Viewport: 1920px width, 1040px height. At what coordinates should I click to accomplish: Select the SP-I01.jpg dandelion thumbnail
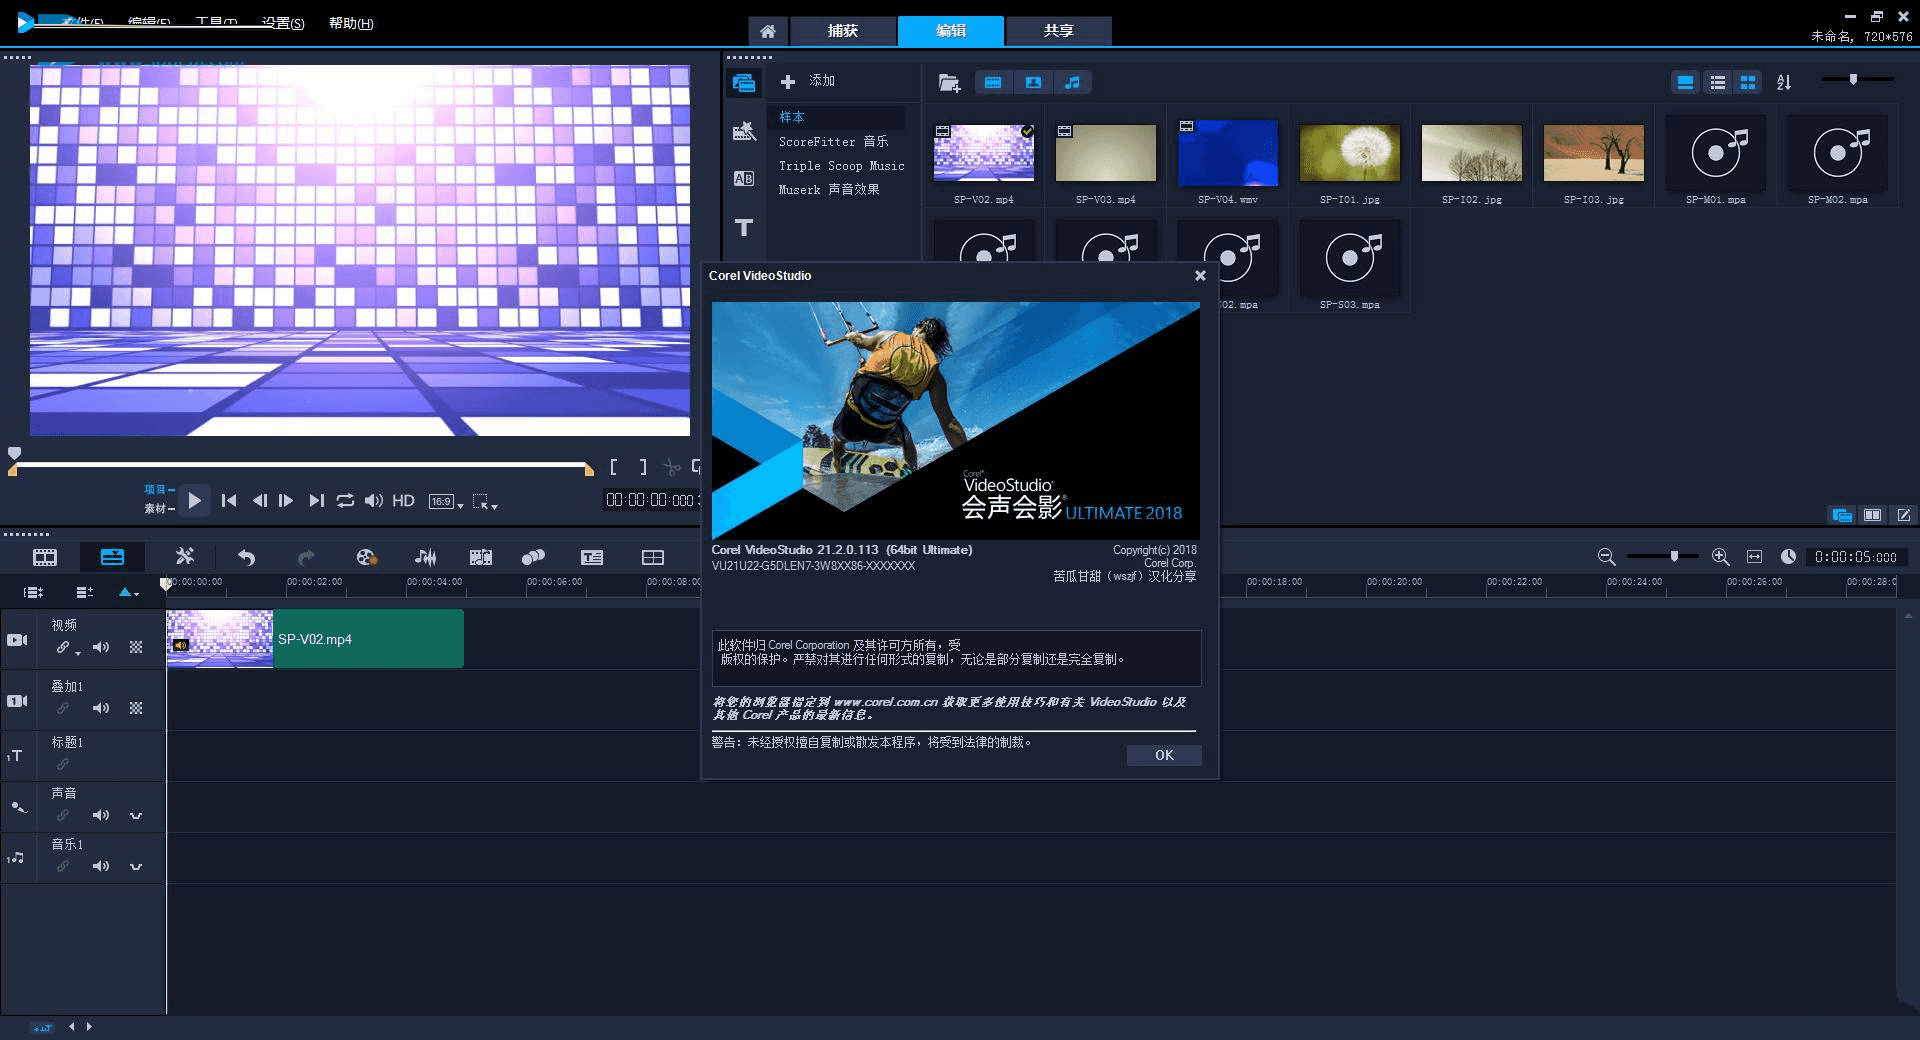1349,153
